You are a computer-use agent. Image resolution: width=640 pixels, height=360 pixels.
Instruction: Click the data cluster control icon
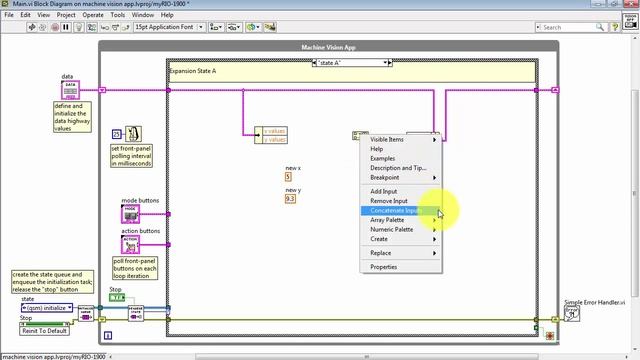[x=70, y=90]
